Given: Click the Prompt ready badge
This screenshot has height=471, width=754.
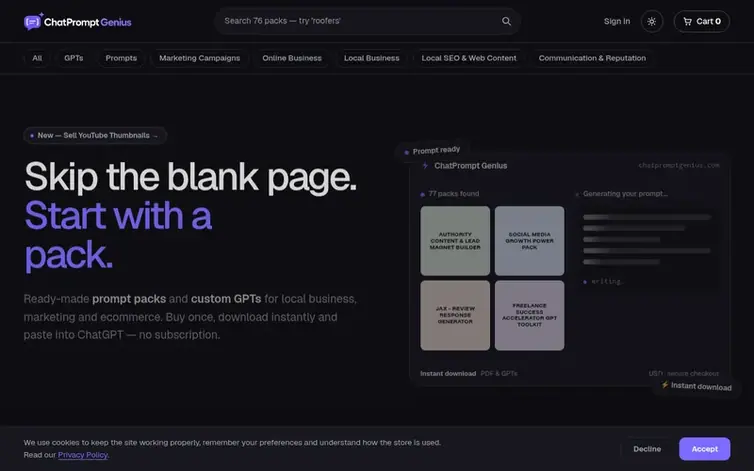Looking at the screenshot, I should (432, 151).
